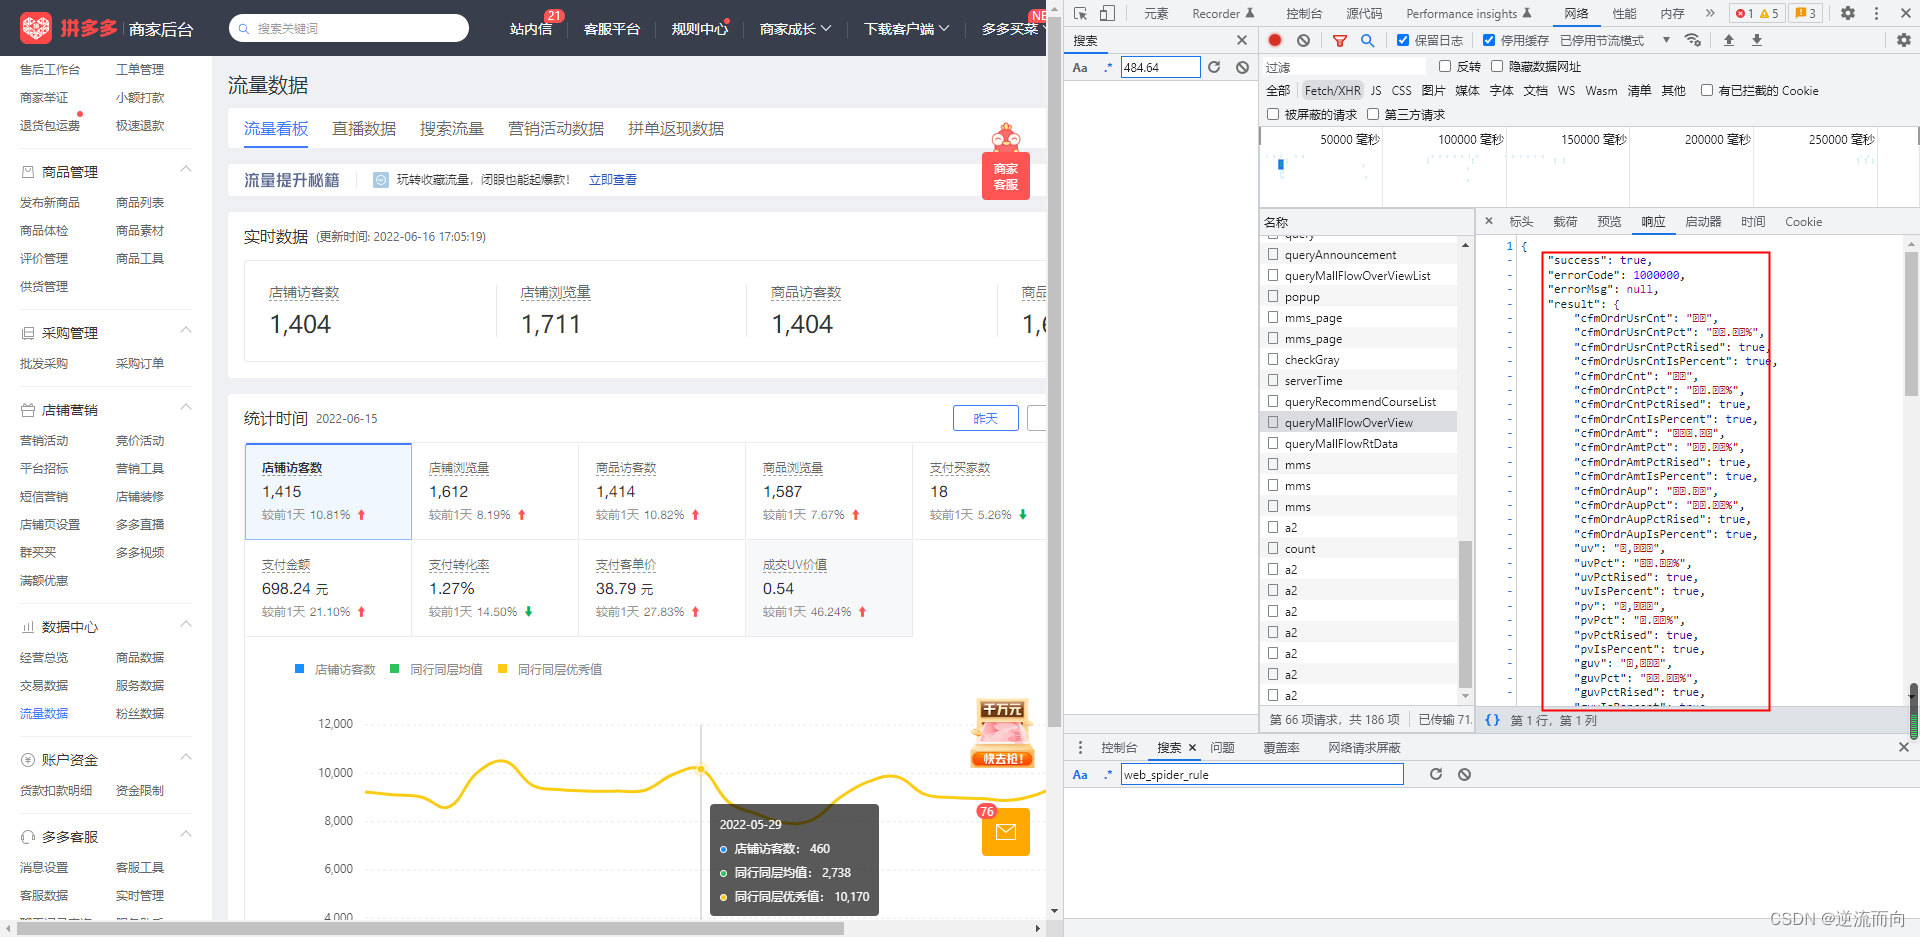Click the red merchant customer service robot
The image size is (1920, 937).
tap(1006, 162)
